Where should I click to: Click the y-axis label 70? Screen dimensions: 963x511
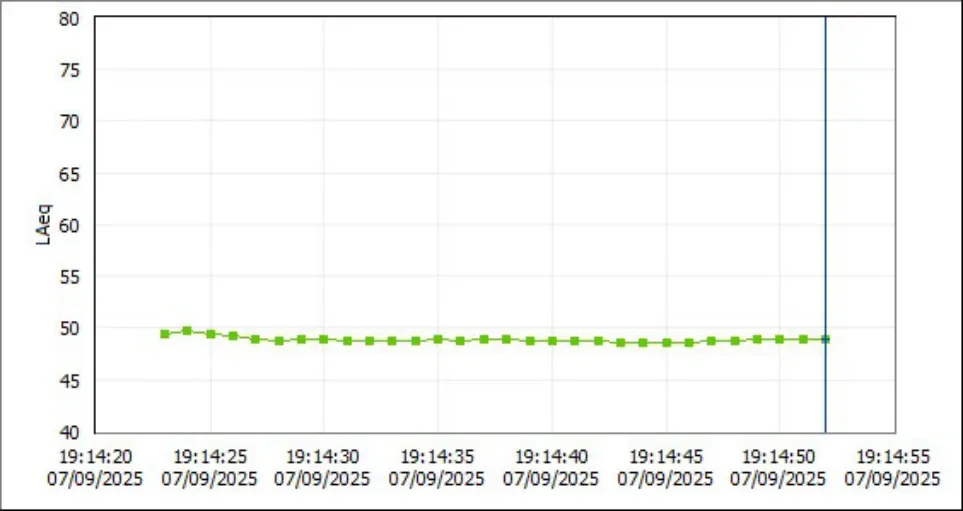point(69,122)
